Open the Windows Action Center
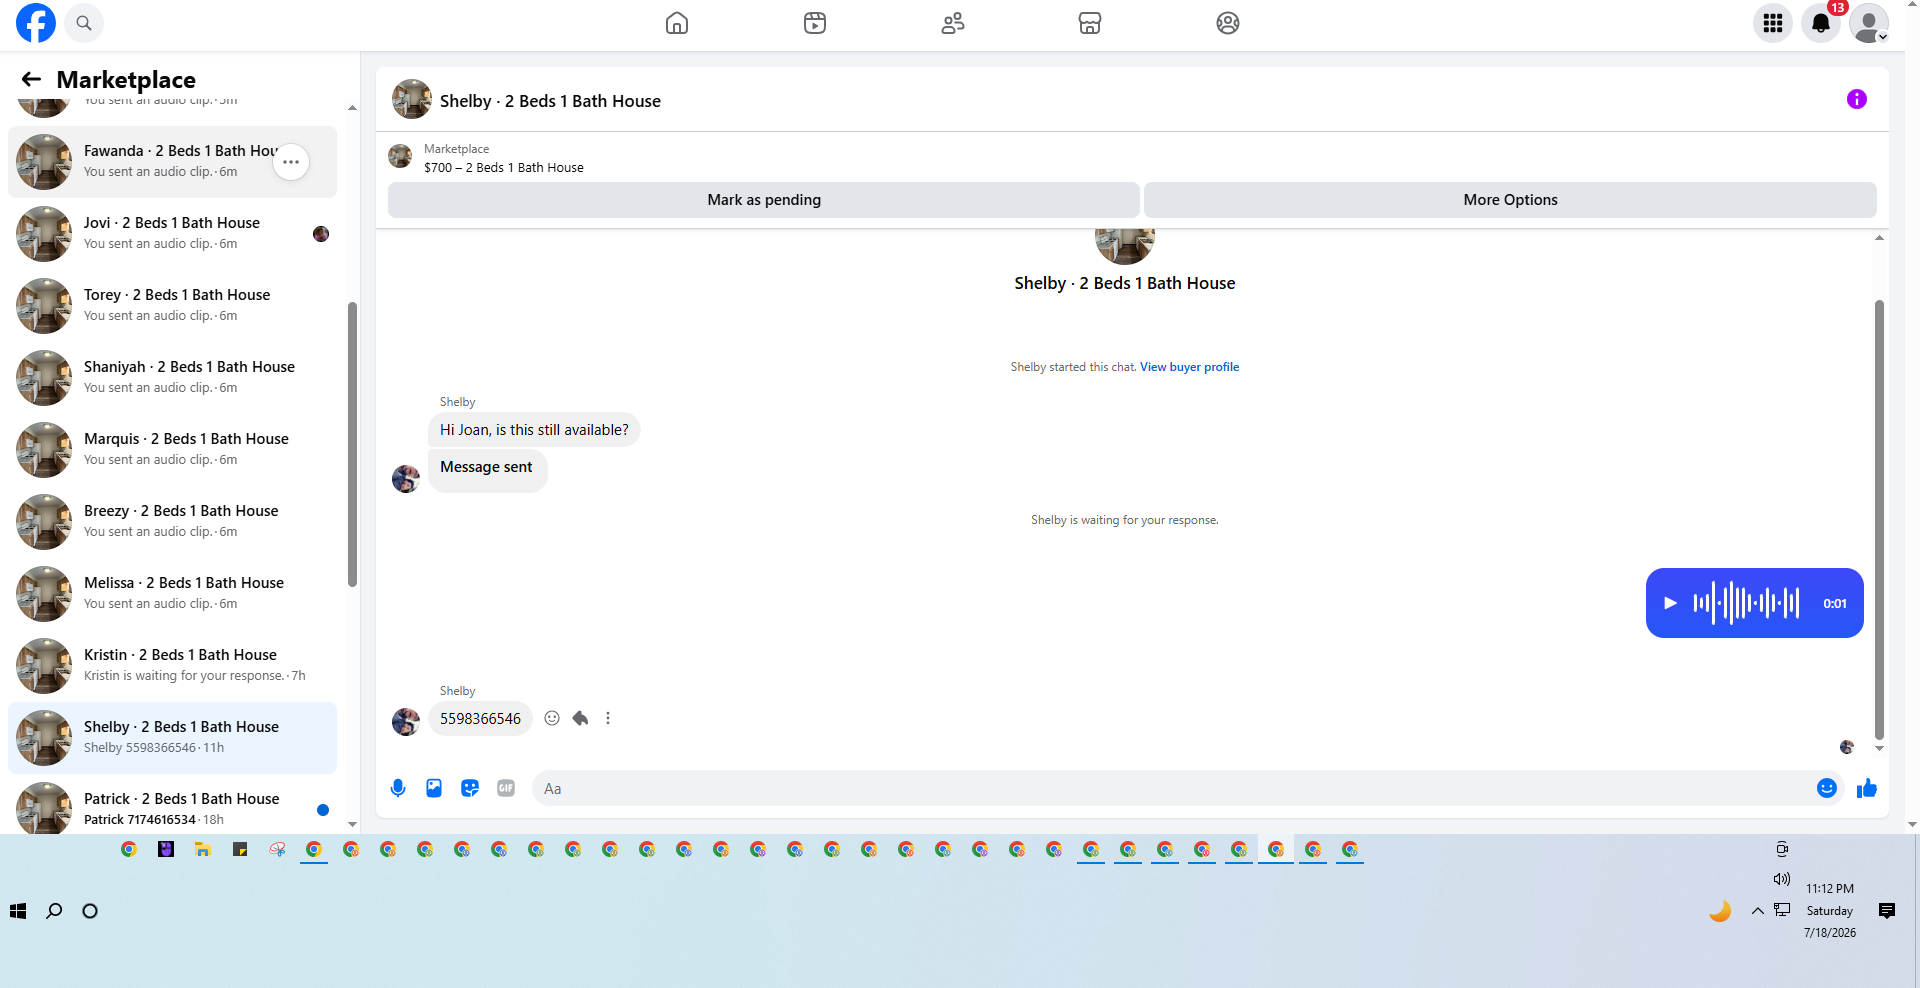The height and width of the screenshot is (988, 1920). pyautogui.click(x=1887, y=911)
